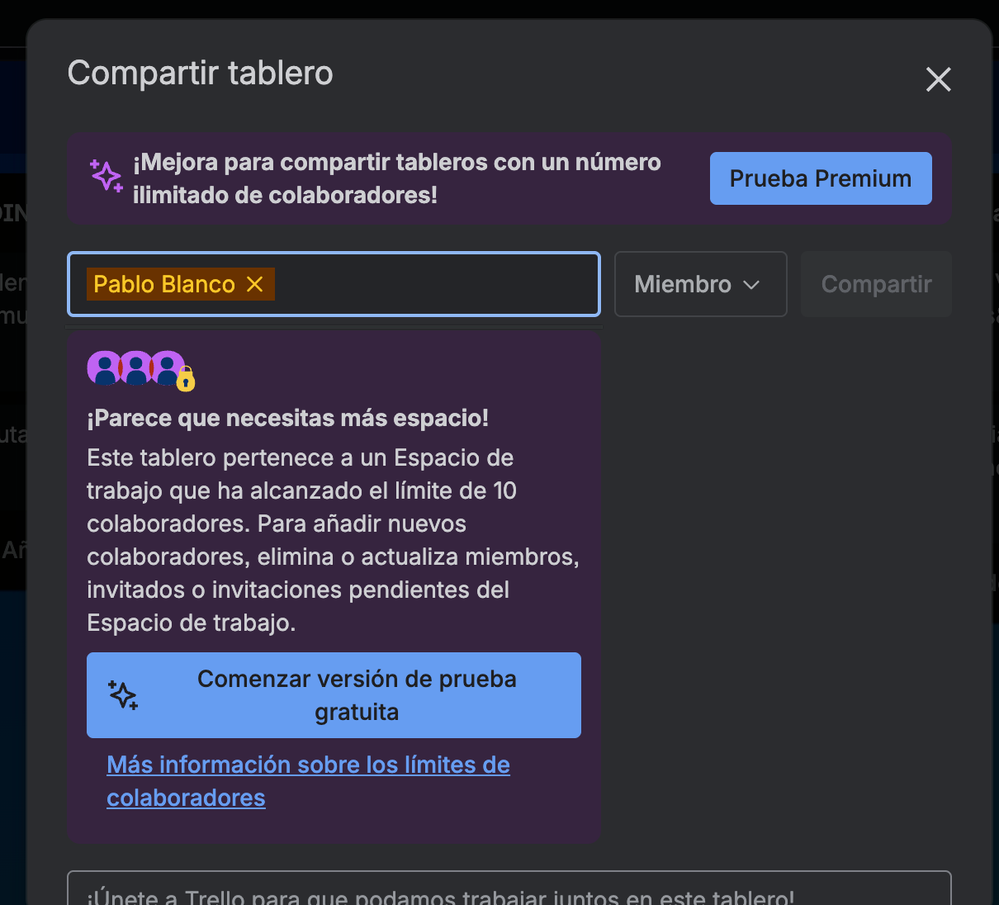This screenshot has width=999, height=905.
Task: Remove Pablo Blanco by clicking its X icon
Action: click(x=254, y=284)
